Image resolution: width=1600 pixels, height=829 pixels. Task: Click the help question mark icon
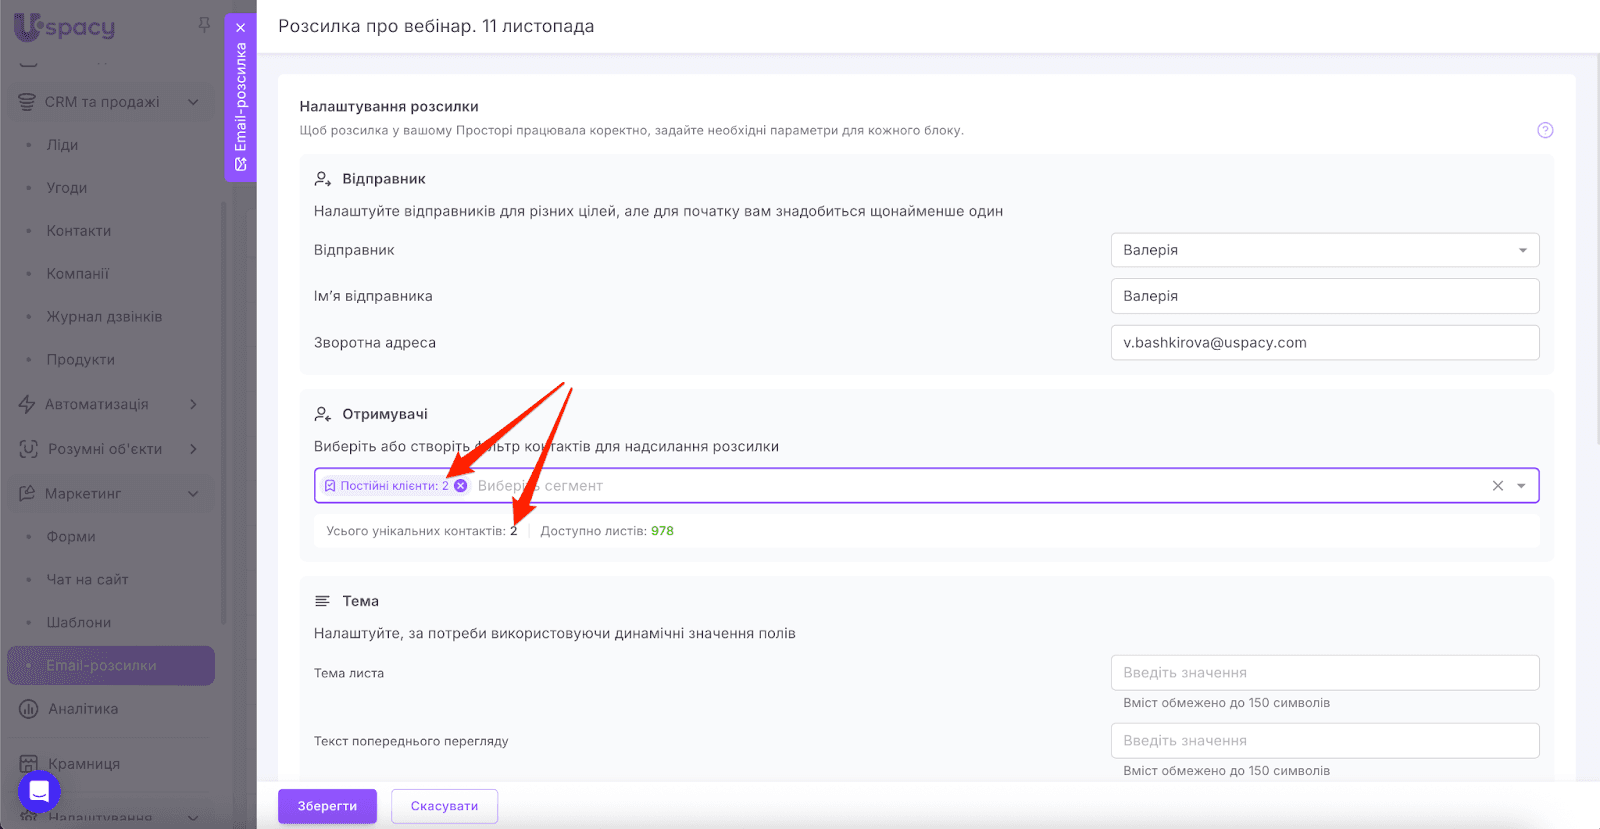click(1545, 130)
